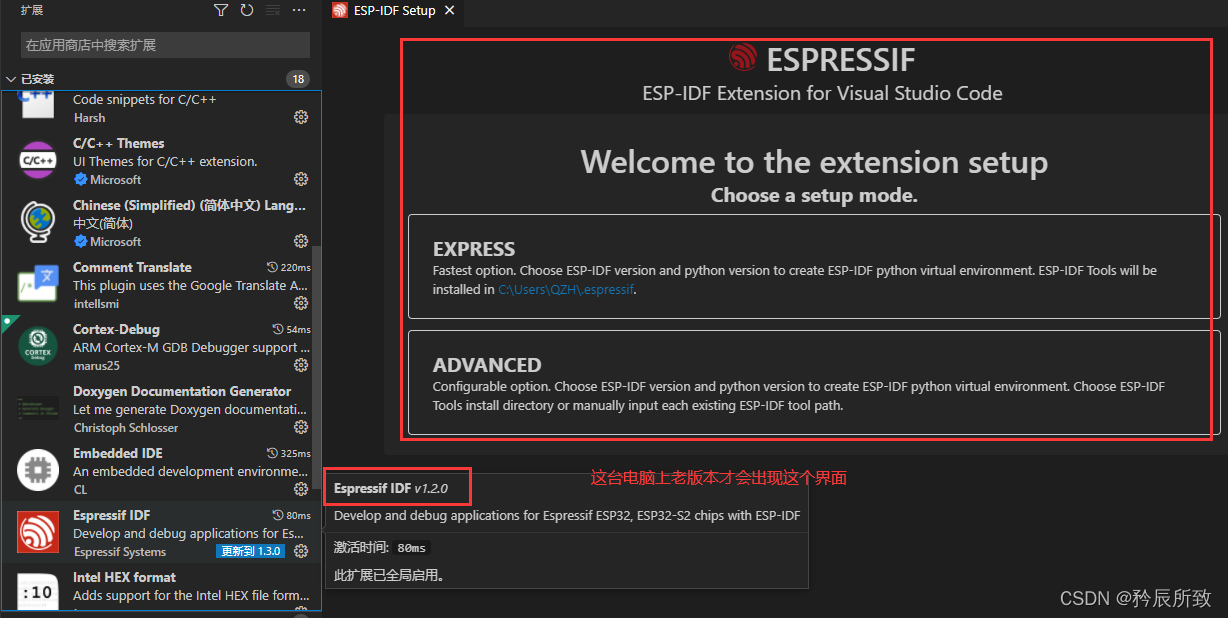Close the ESP-IDF Setup tab
The width and height of the screenshot is (1228, 618).
[449, 11]
